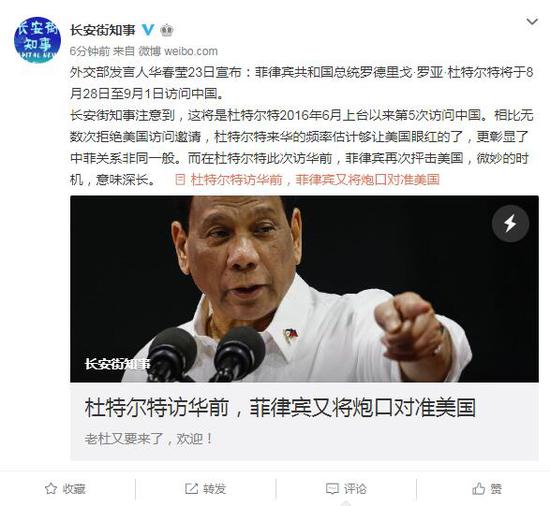The image size is (550, 506).
Task: Open the 长安街知事 account name link
Action: tap(102, 30)
